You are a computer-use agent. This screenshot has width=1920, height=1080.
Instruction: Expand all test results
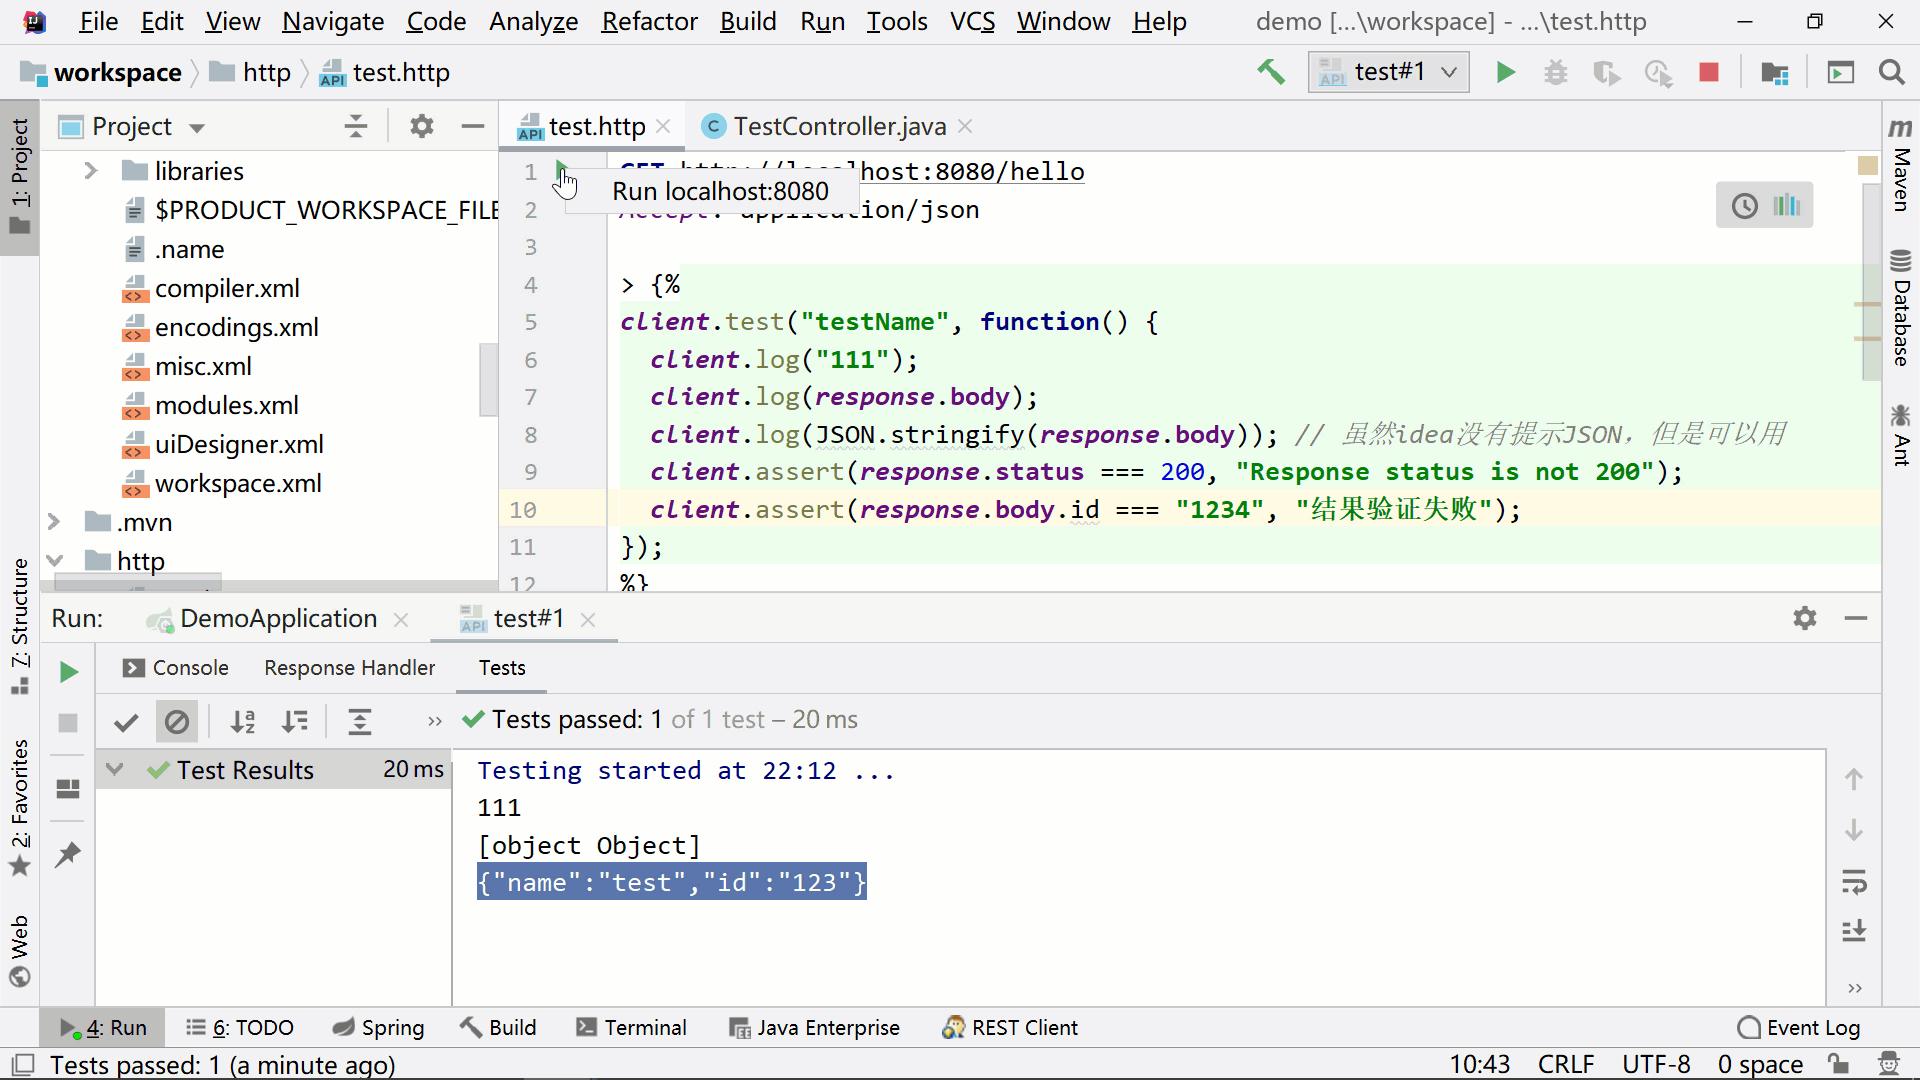click(x=360, y=721)
